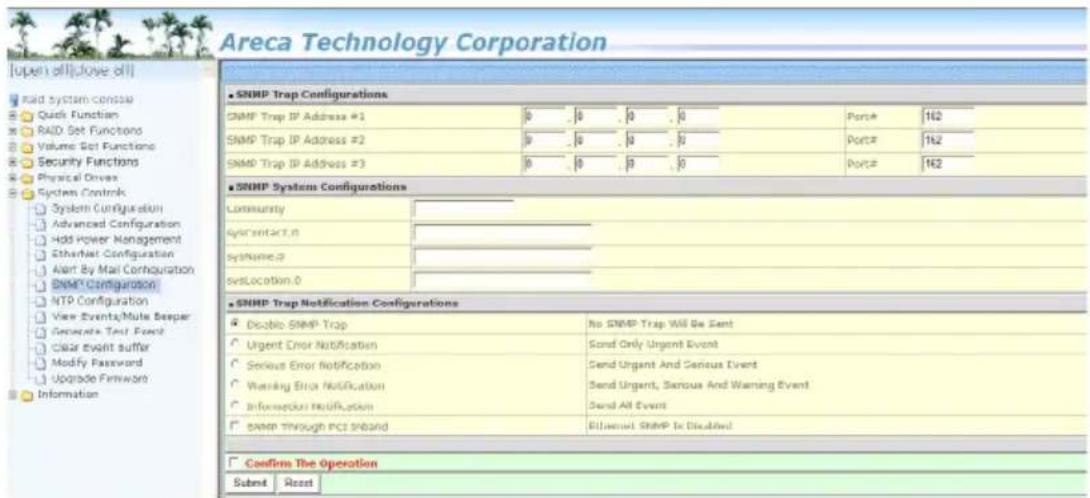Click the sysLocation.0 input field
This screenshot has height=498, width=1090.
501,280
